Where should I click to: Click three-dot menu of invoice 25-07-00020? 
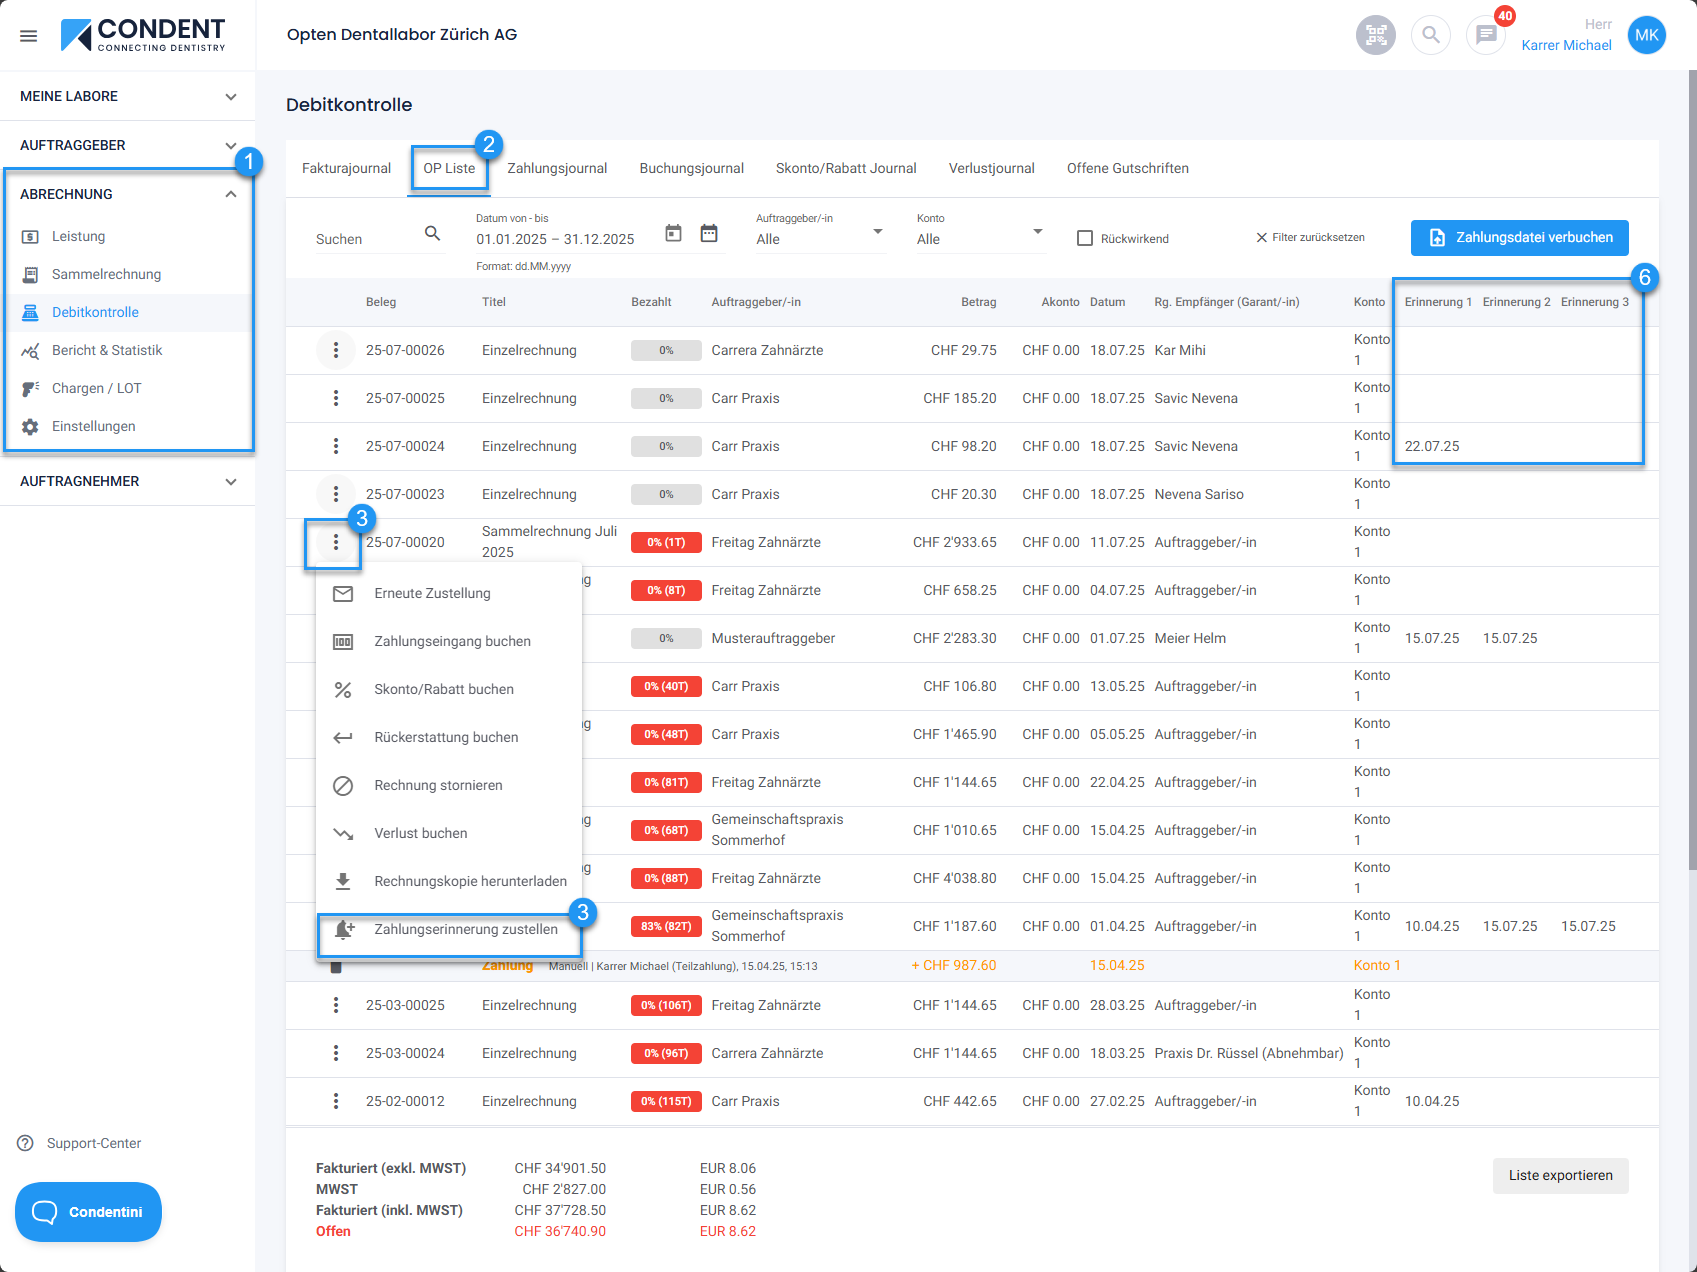336,542
